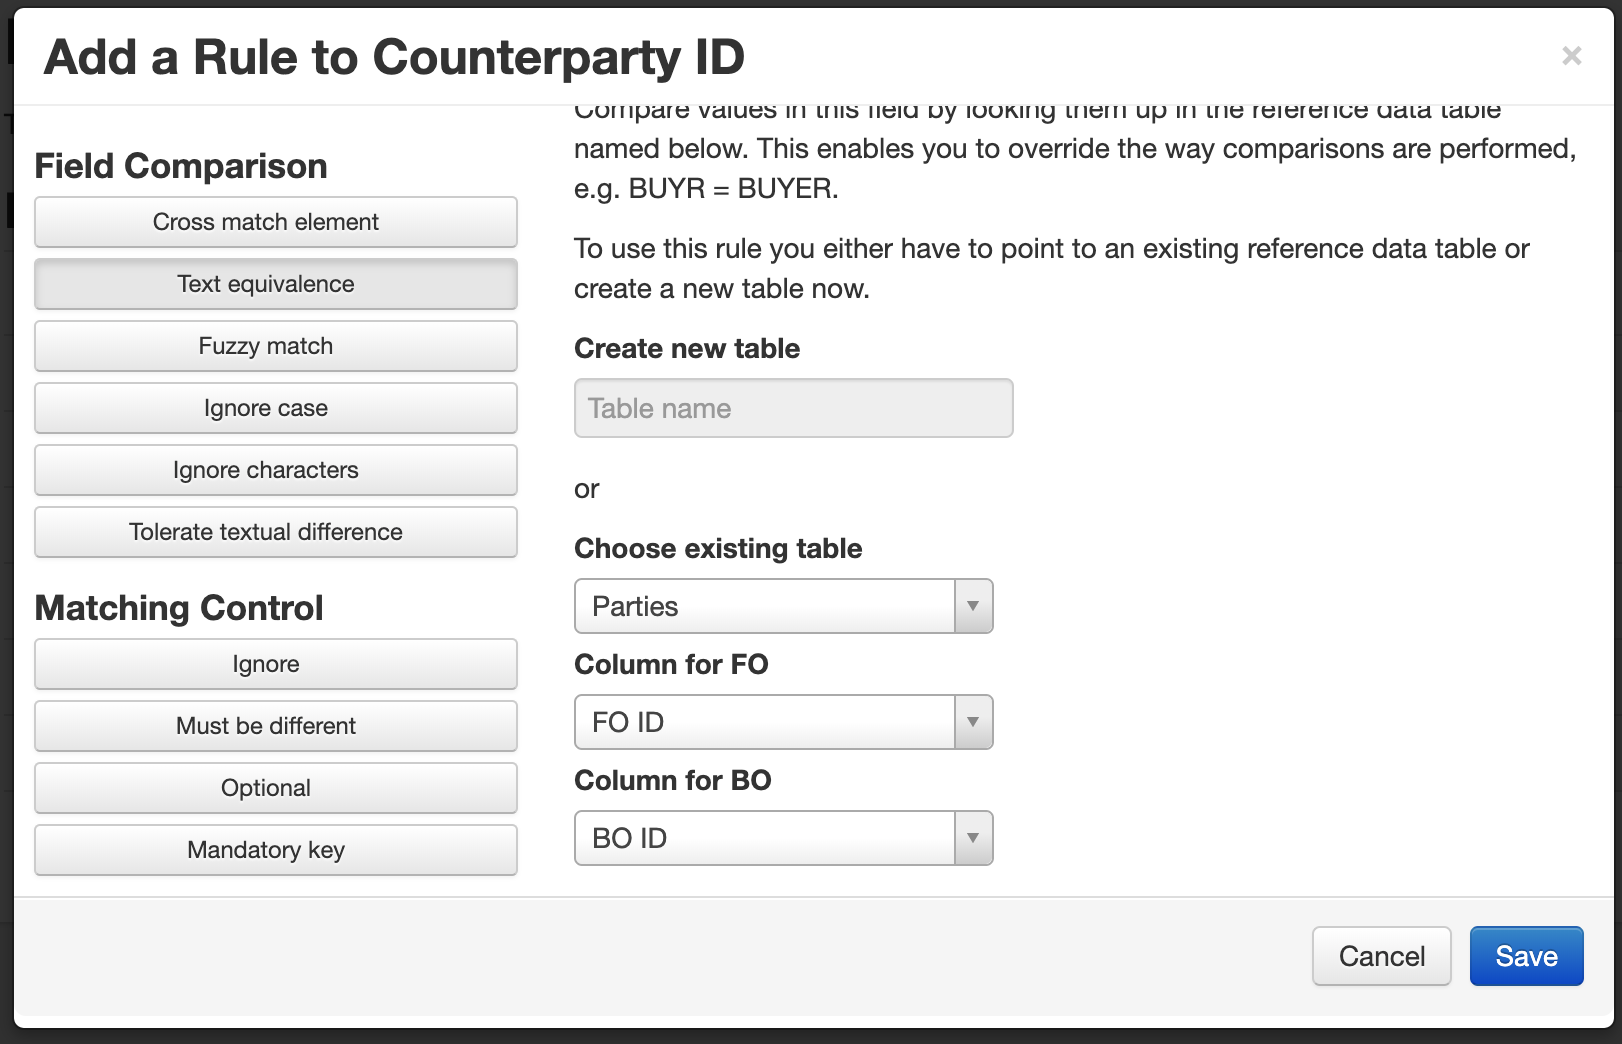Open the Parties existing table dropdown
1622x1044 pixels.
tap(784, 606)
